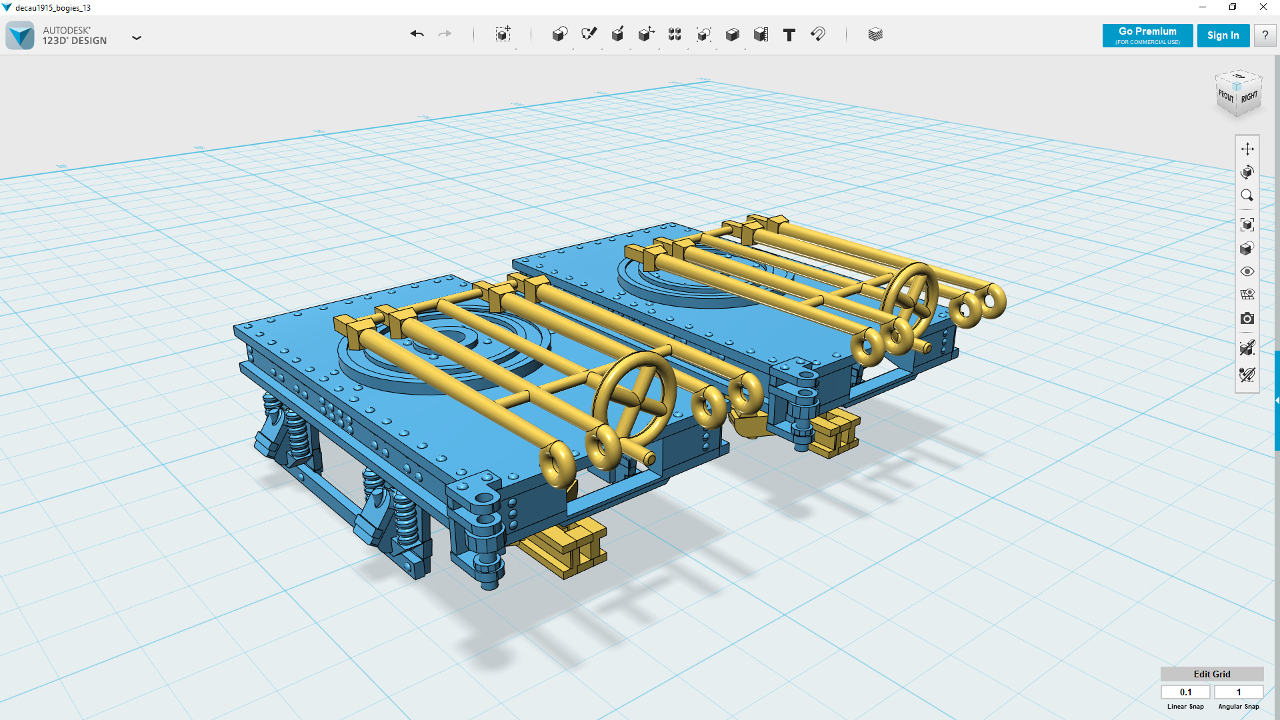Screen dimensions: 1280x720
Task: Open the Linear Snap value dropdown
Action: coord(1187,692)
